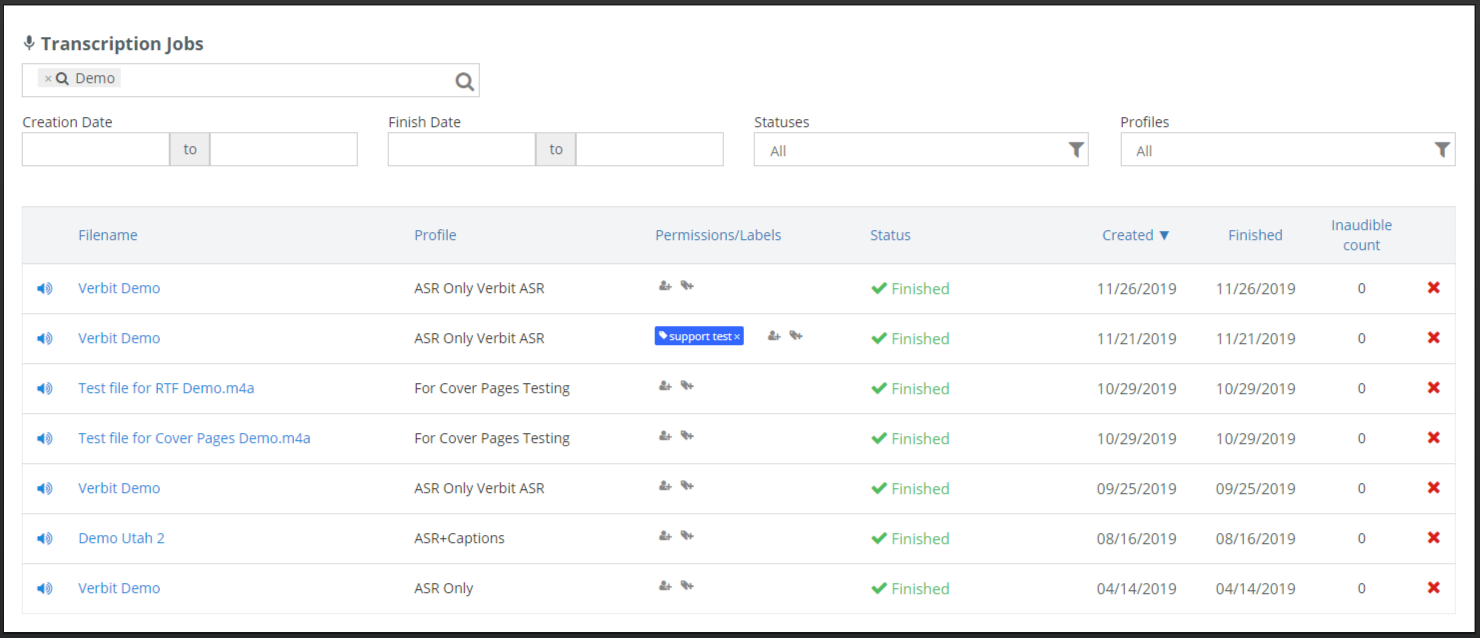1480x638 pixels.
Task: Add label tag to Demo Utah 2 row
Action: point(687,536)
